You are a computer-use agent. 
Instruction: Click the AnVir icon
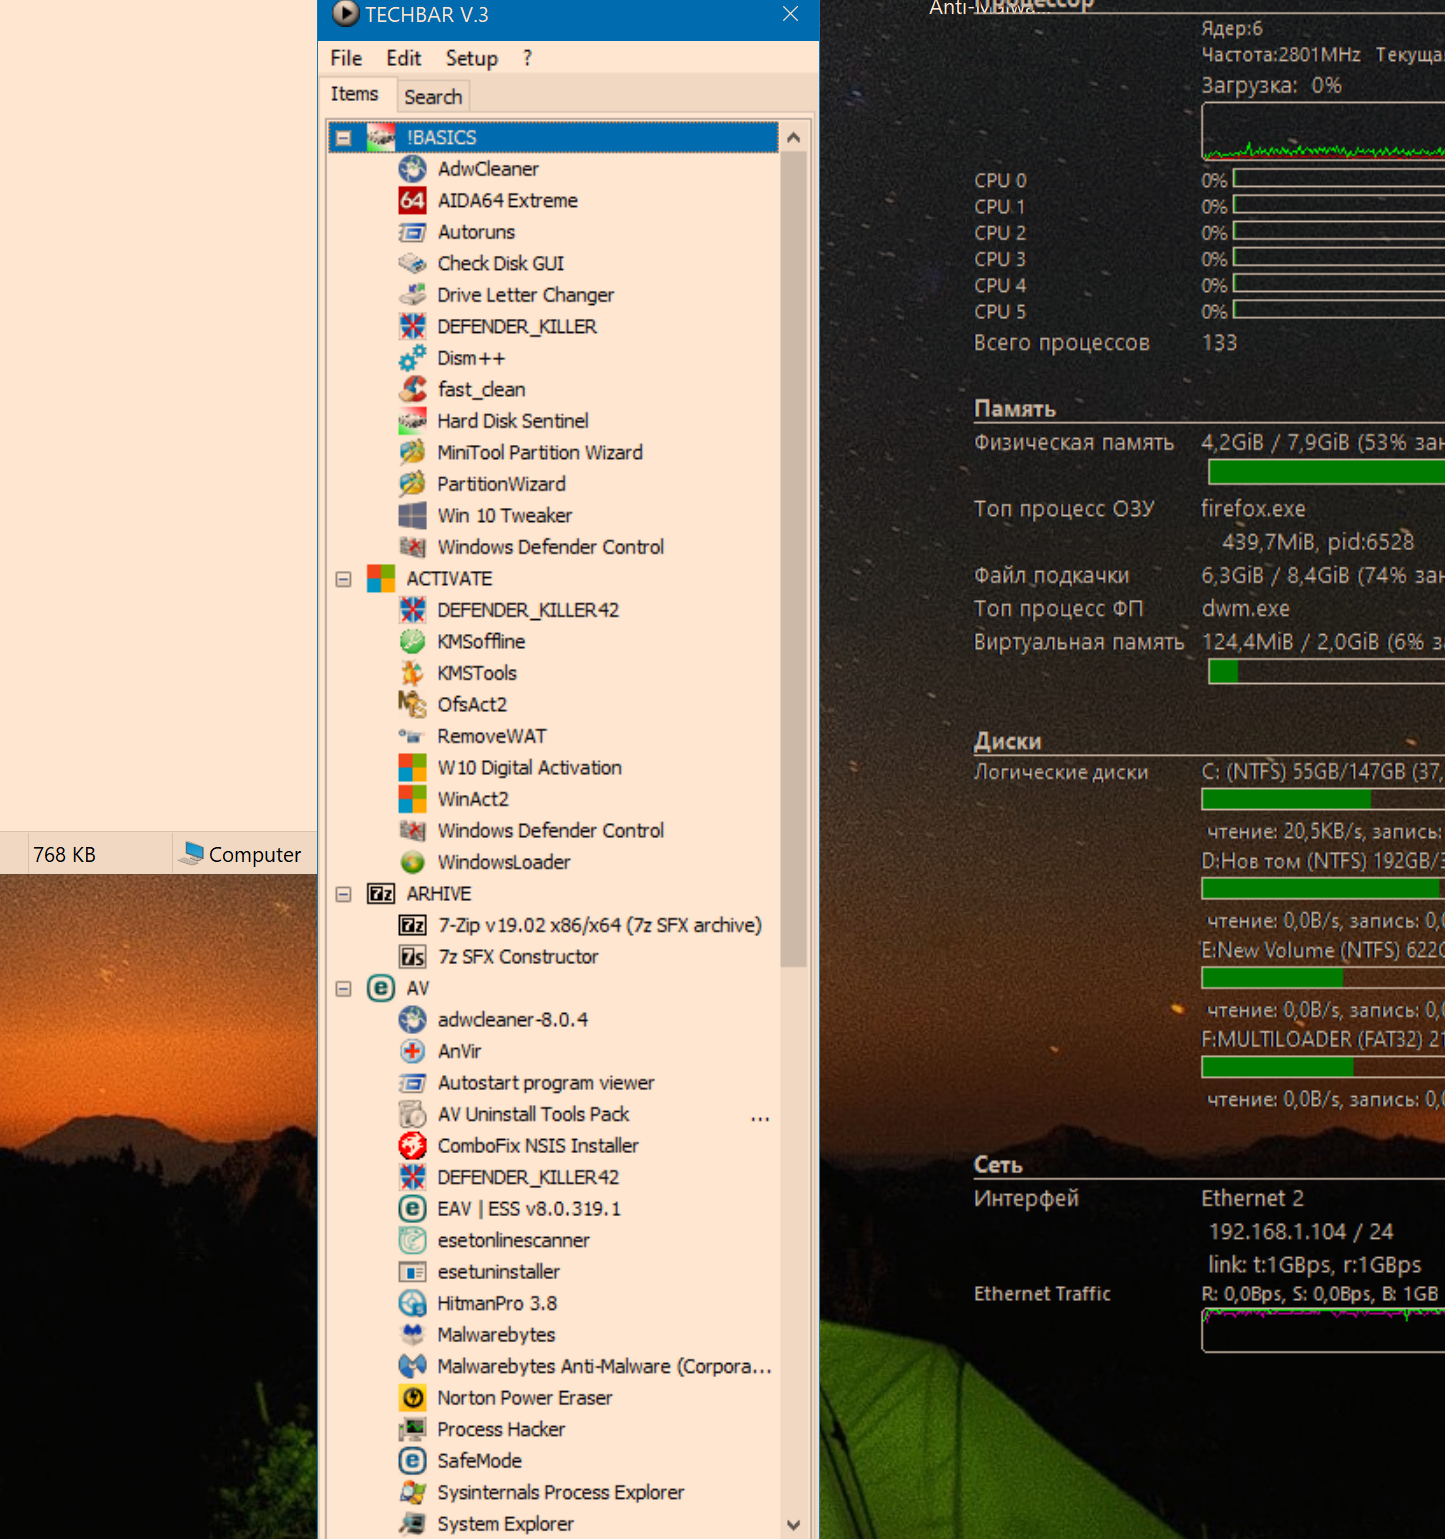click(412, 1051)
